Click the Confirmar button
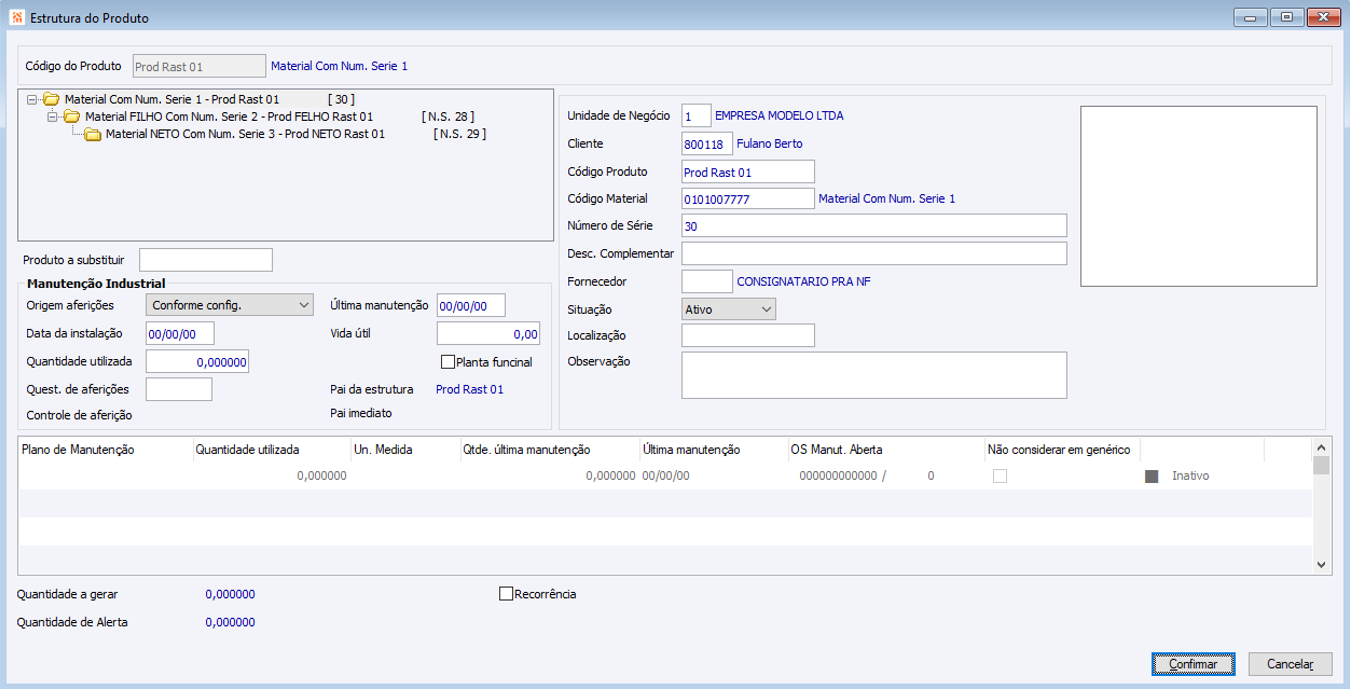The image size is (1350, 689). click(1193, 664)
